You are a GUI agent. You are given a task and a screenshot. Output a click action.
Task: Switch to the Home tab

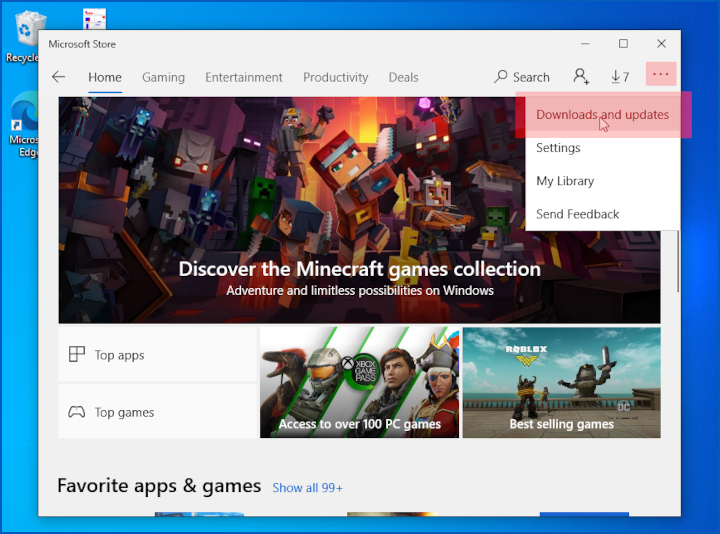pyautogui.click(x=105, y=77)
